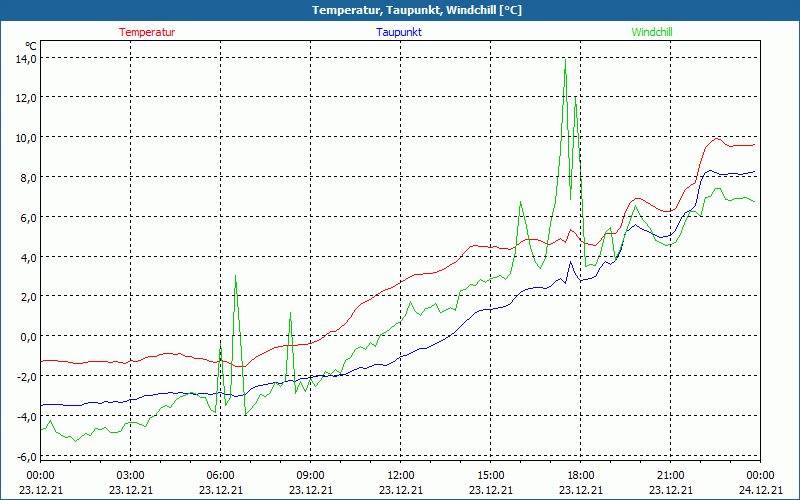Click the 06:00 time label on the x-axis
This screenshot has height=500, width=800.
pos(220,475)
